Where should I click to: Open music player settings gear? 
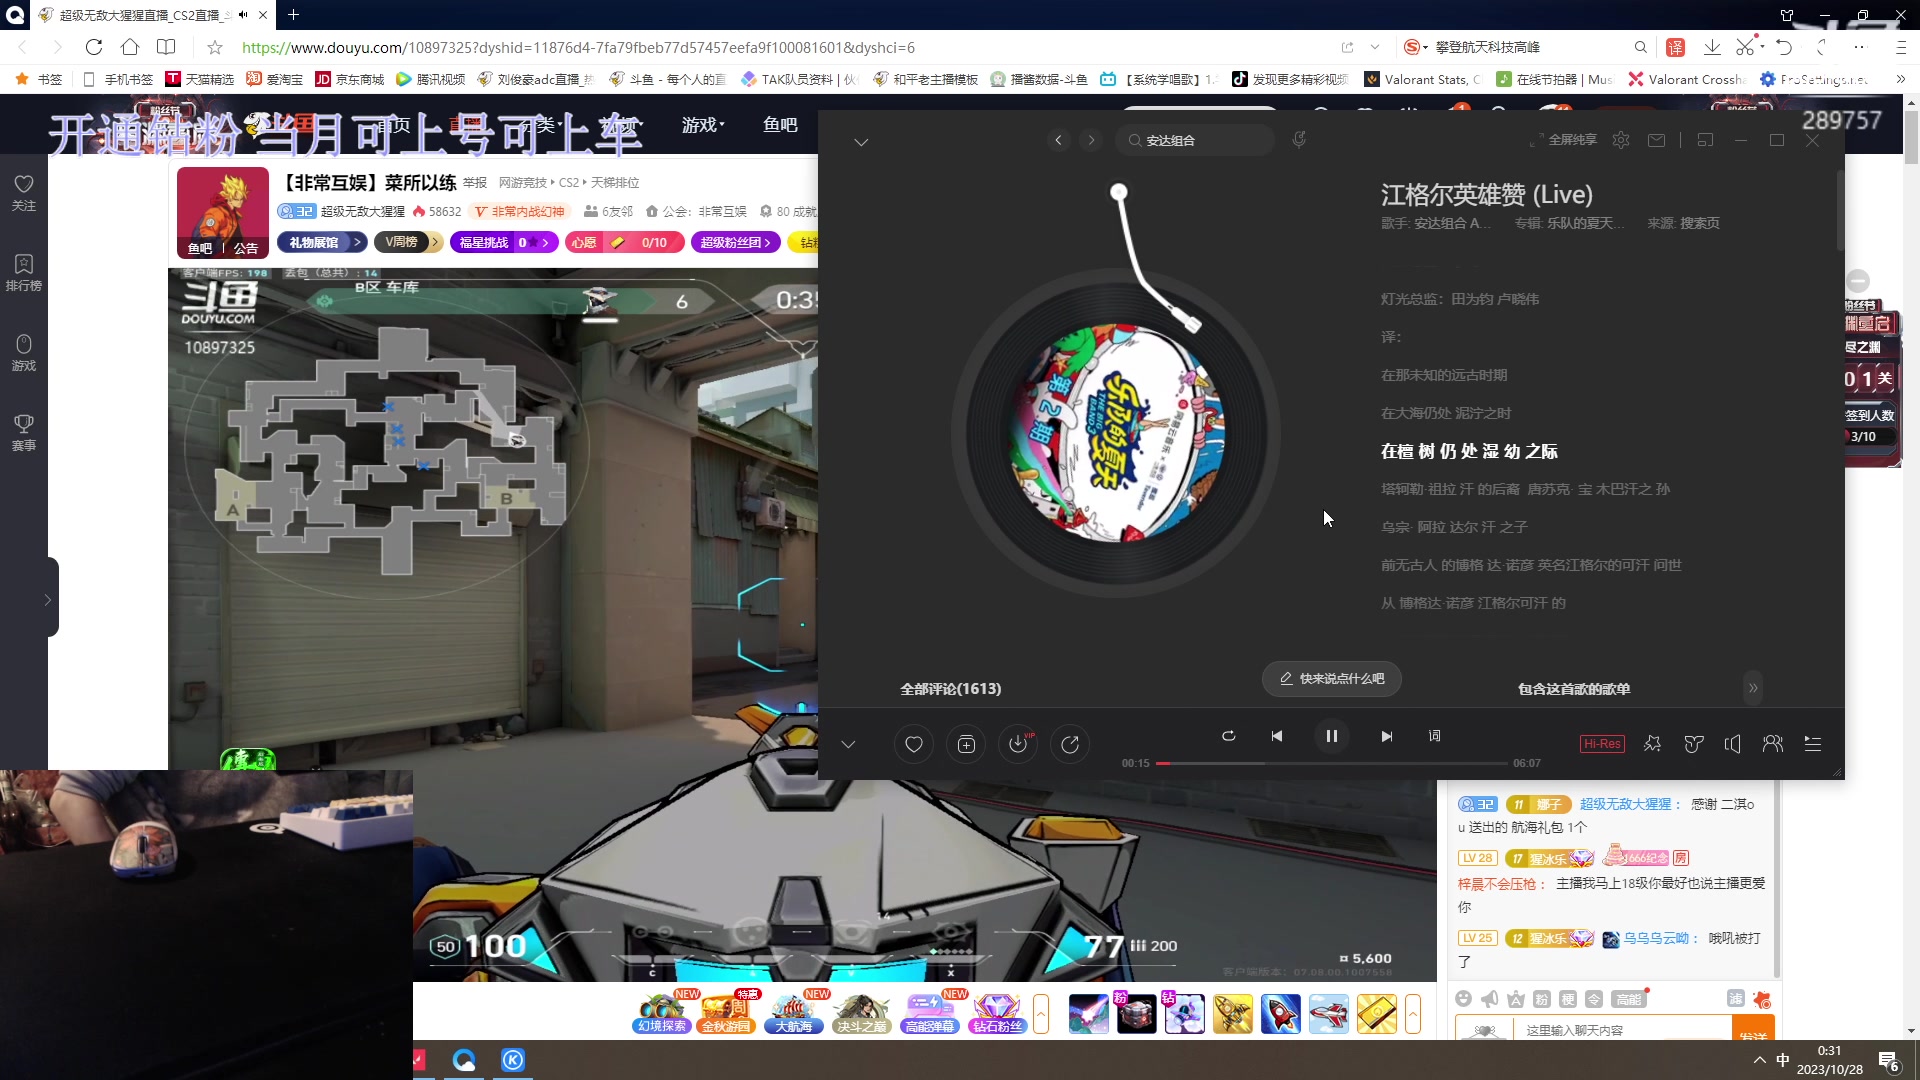click(x=1621, y=140)
